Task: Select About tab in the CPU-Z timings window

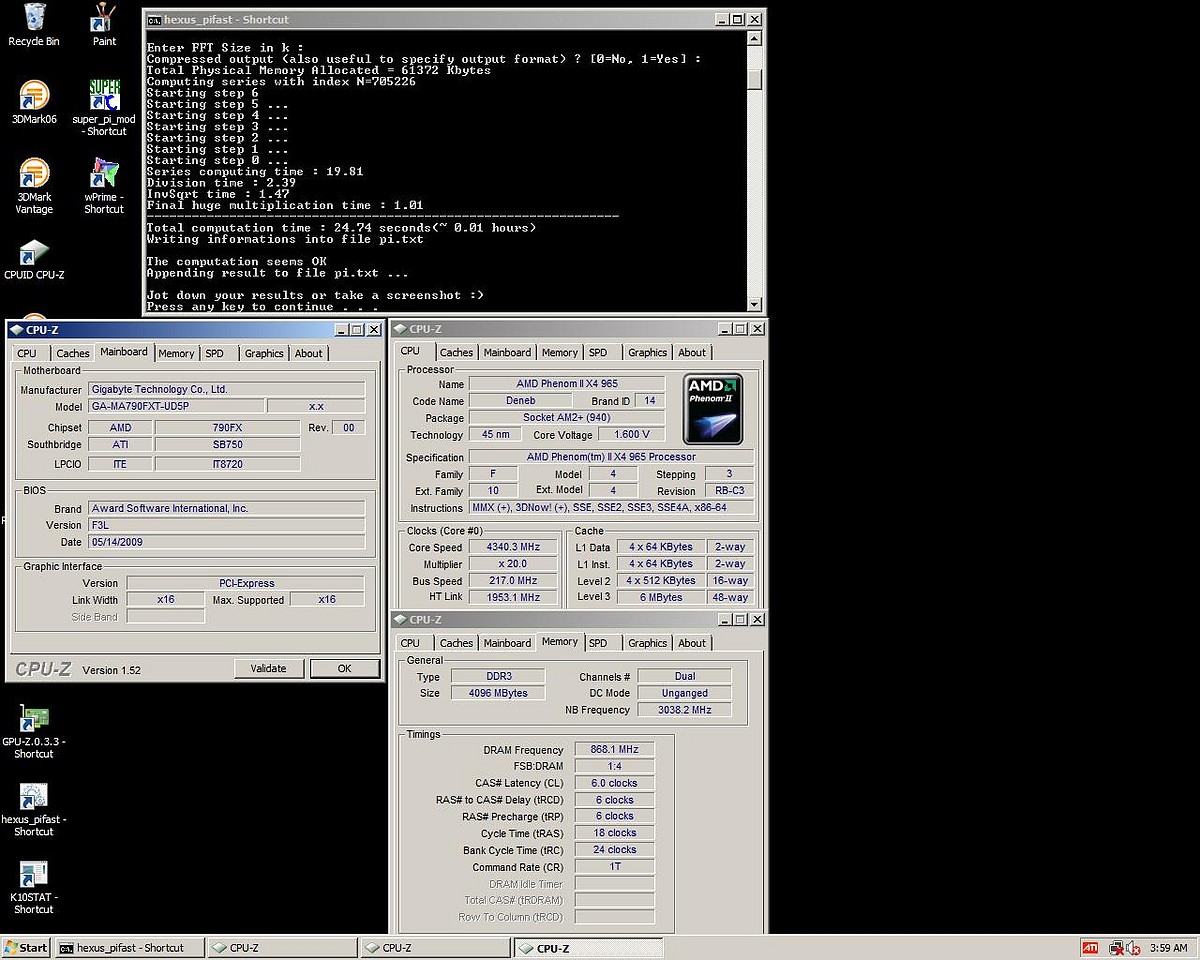Action: (x=692, y=643)
